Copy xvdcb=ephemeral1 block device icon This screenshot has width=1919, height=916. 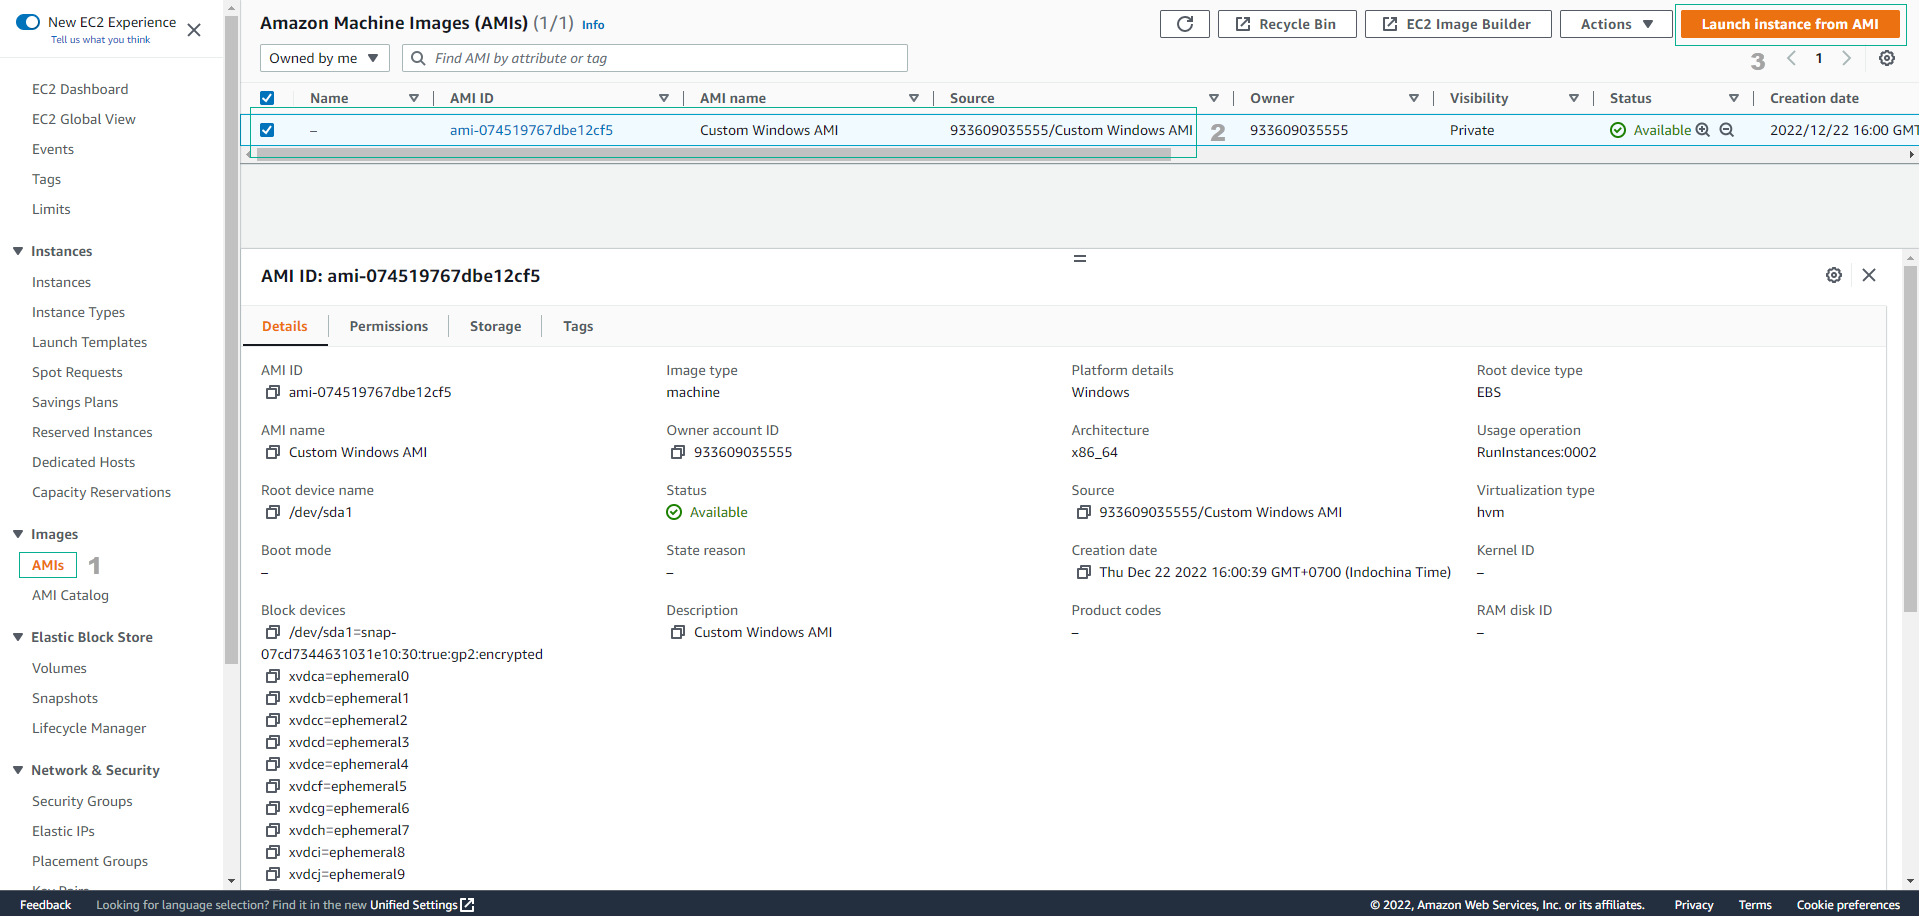click(x=272, y=698)
